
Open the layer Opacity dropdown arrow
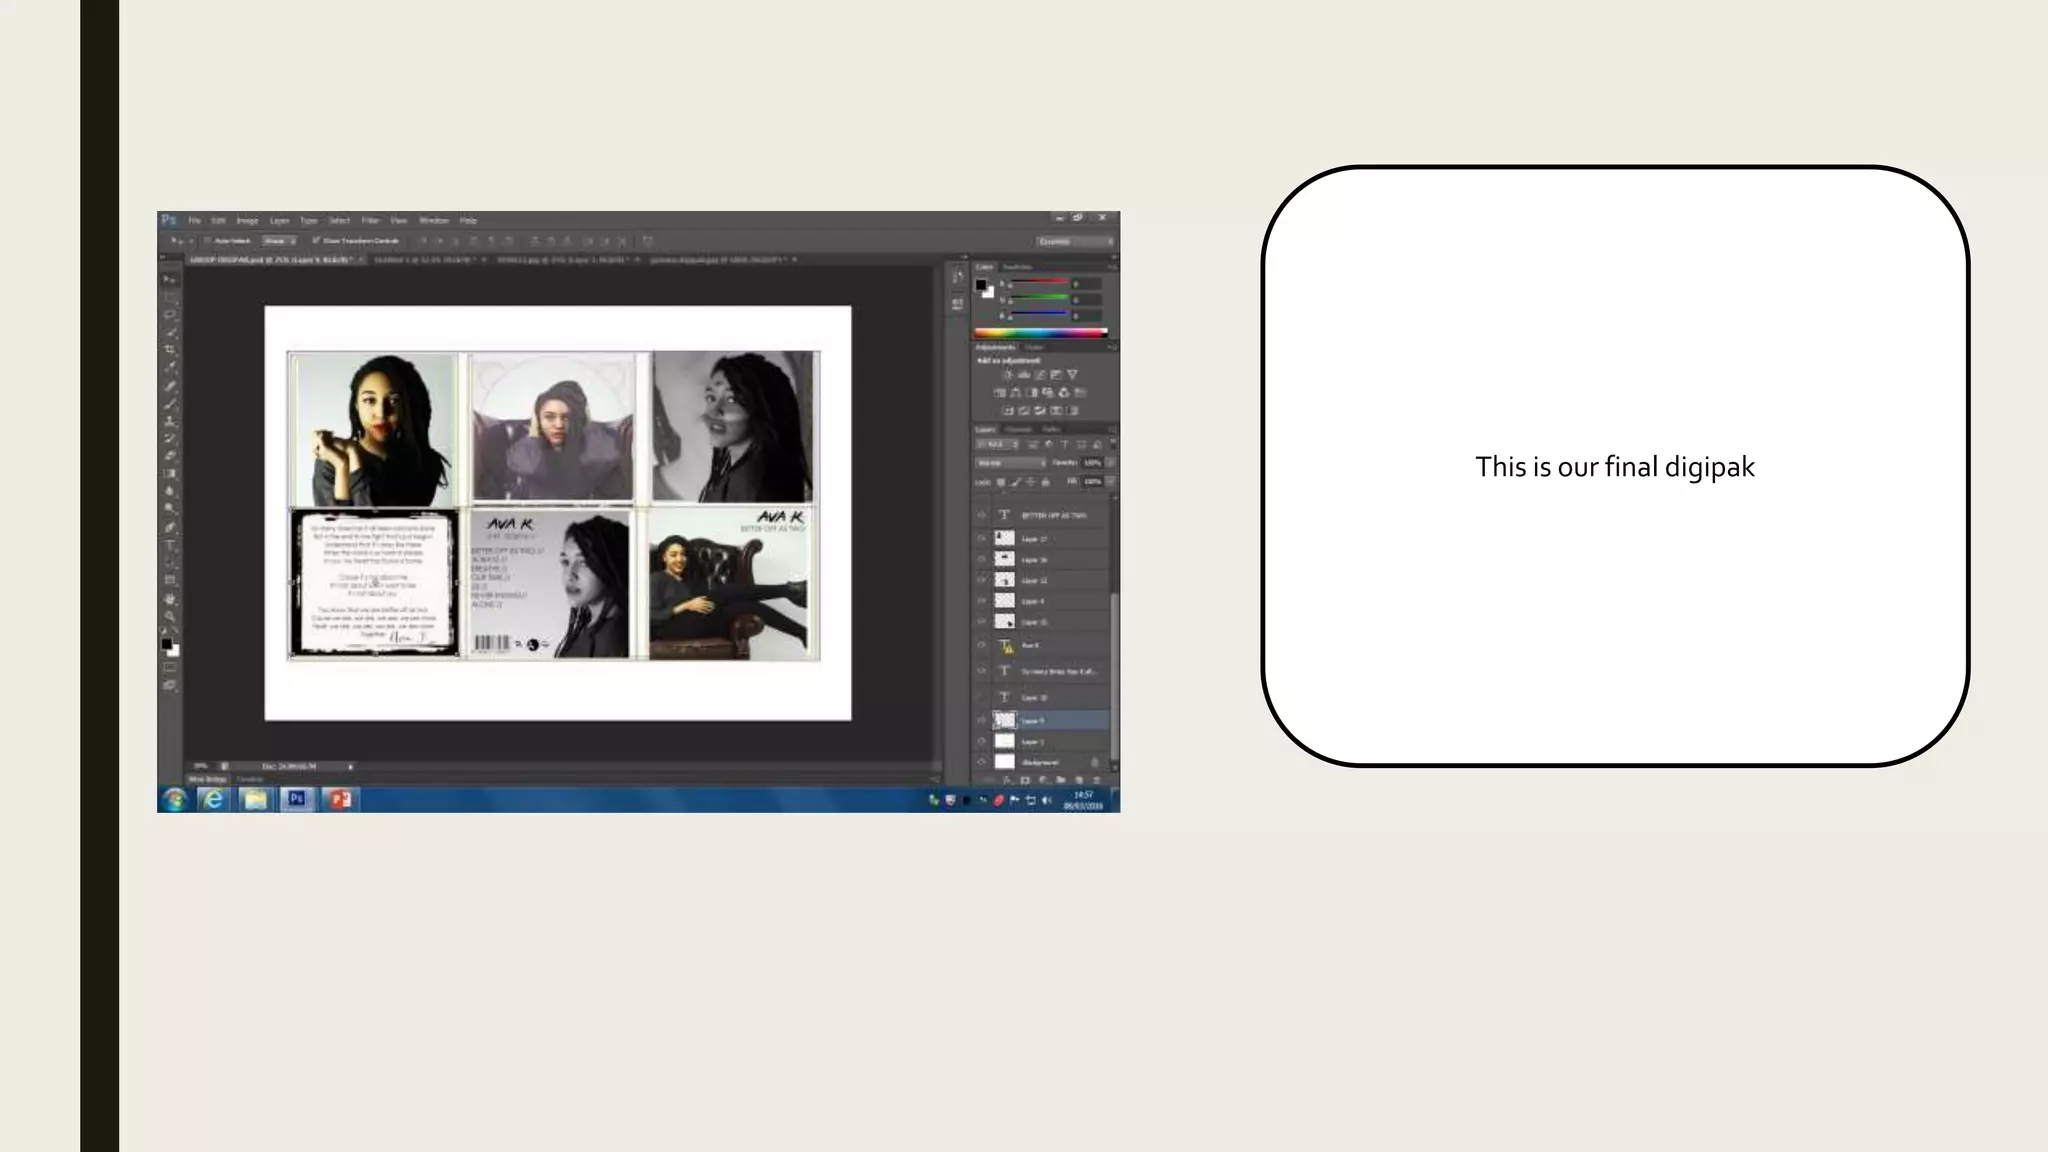(1110, 463)
